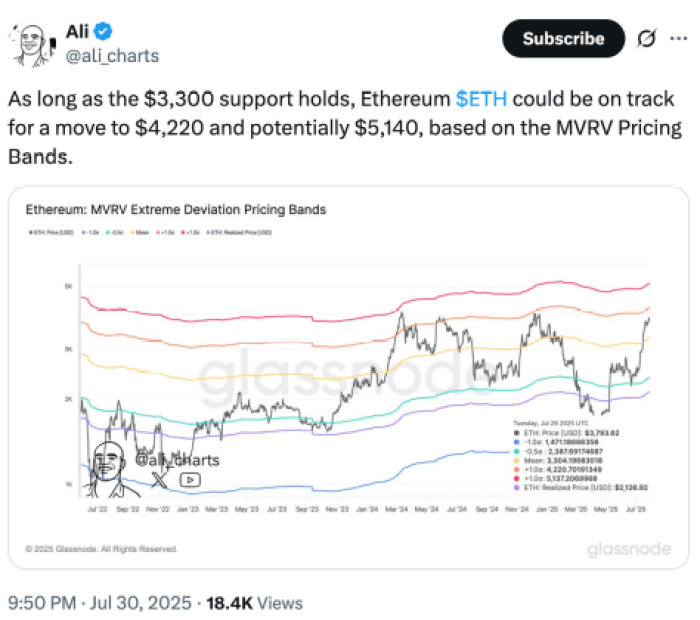The height and width of the screenshot is (620, 700).
Task: Click the 18.4K Views count
Action: coord(254,603)
